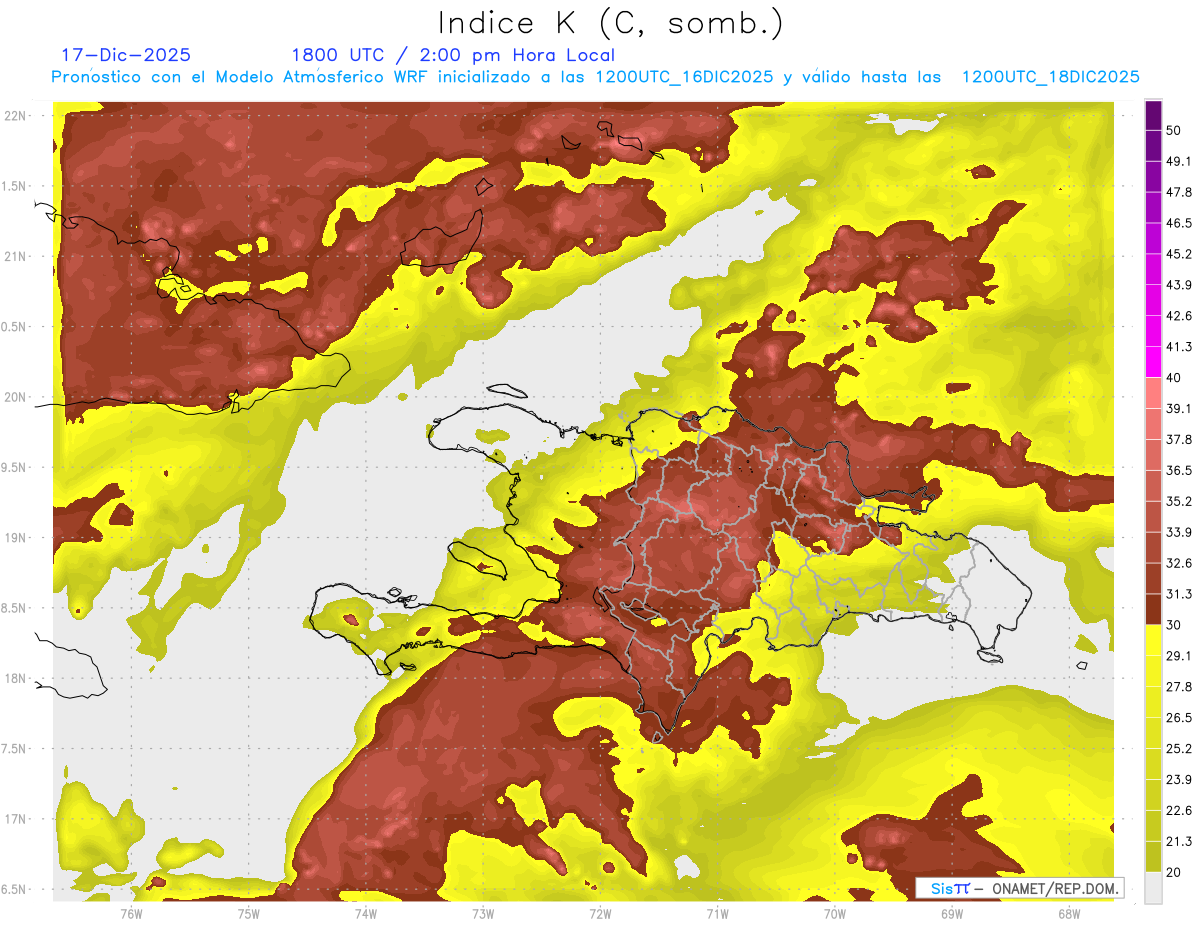The width and height of the screenshot is (1200, 927).
Task: Click the '76W' longitude label
Action: 131,913
